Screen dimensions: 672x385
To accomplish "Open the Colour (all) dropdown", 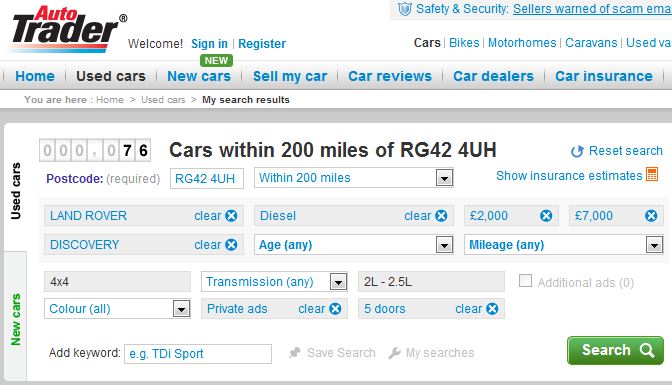I will (117, 309).
